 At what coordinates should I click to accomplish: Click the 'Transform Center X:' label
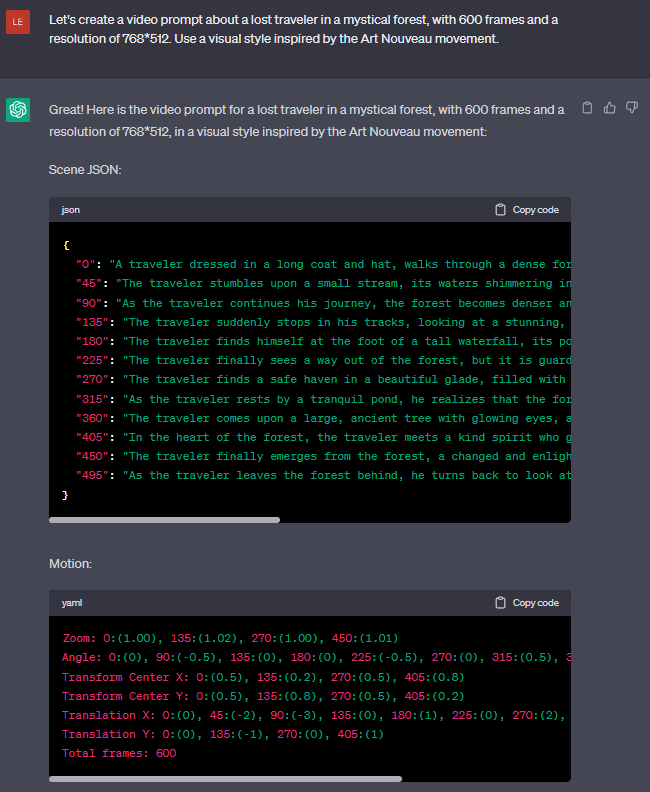[x=126, y=677]
